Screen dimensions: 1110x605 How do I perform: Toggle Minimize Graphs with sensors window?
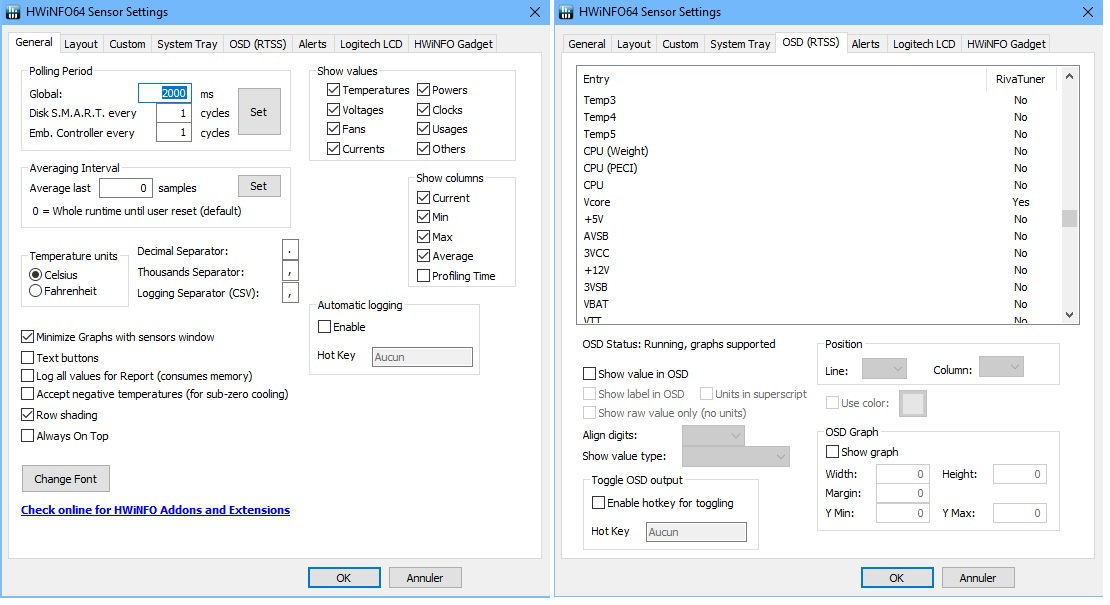[28, 337]
